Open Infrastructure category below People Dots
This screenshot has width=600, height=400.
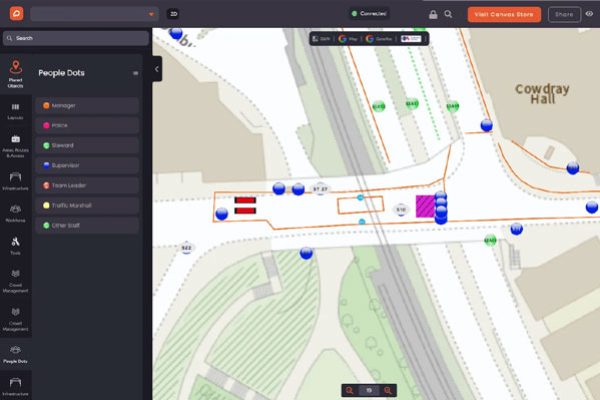pos(16,387)
